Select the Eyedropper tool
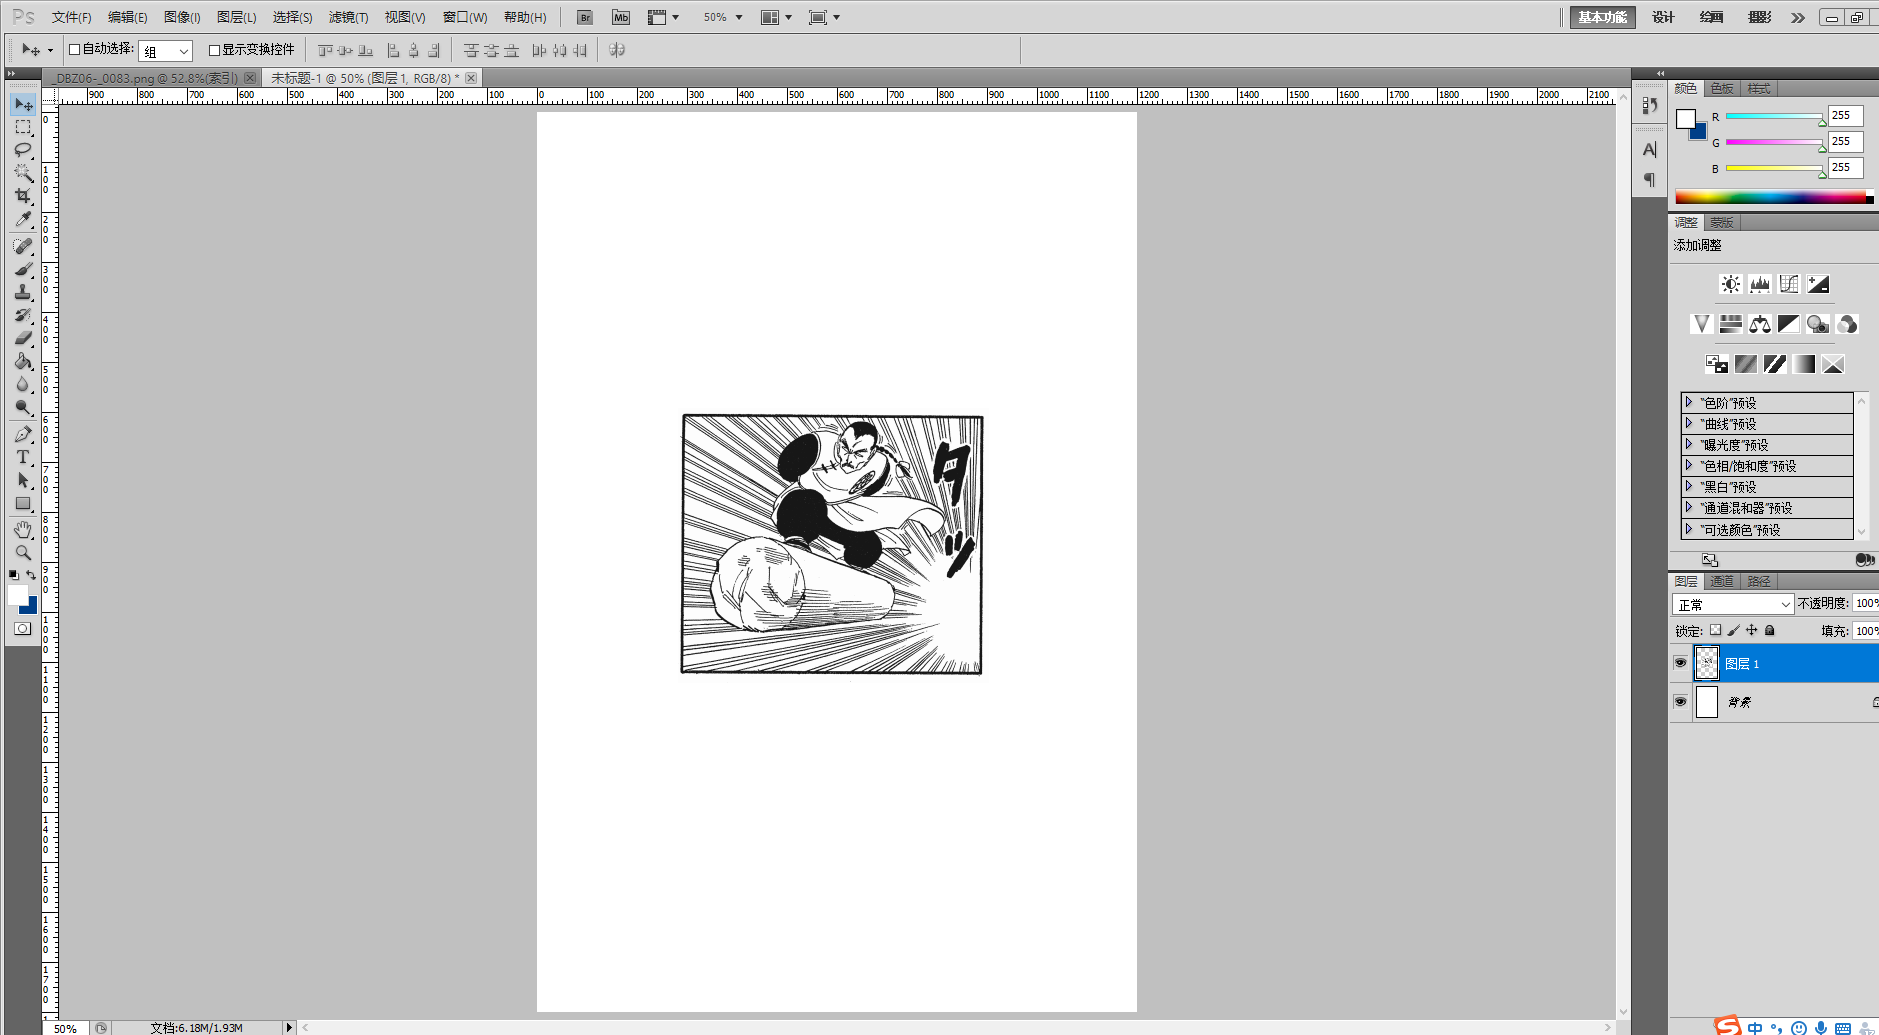 [23, 219]
